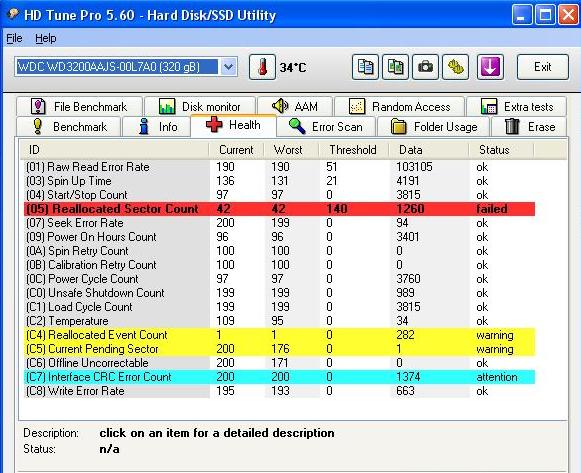Click the threshold value 140
581x473 pixels.
coord(336,209)
